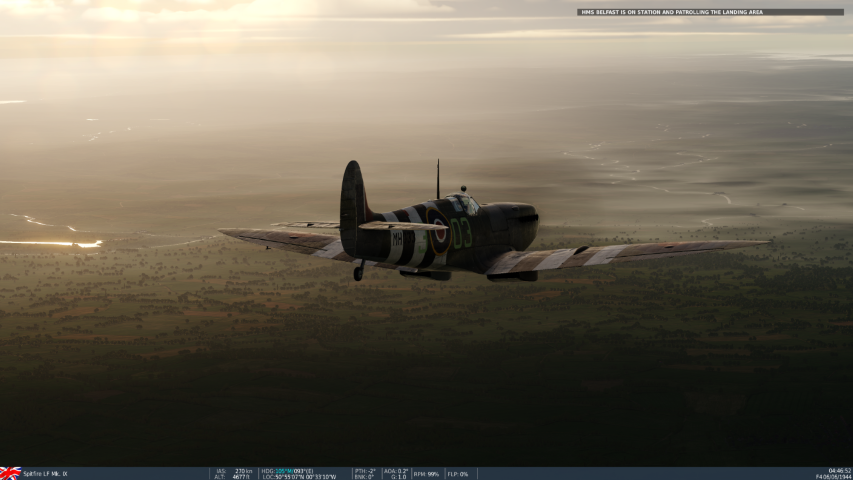Click the PTH pitch readout
Viewport: 853px width, 480px height.
coord(364,471)
